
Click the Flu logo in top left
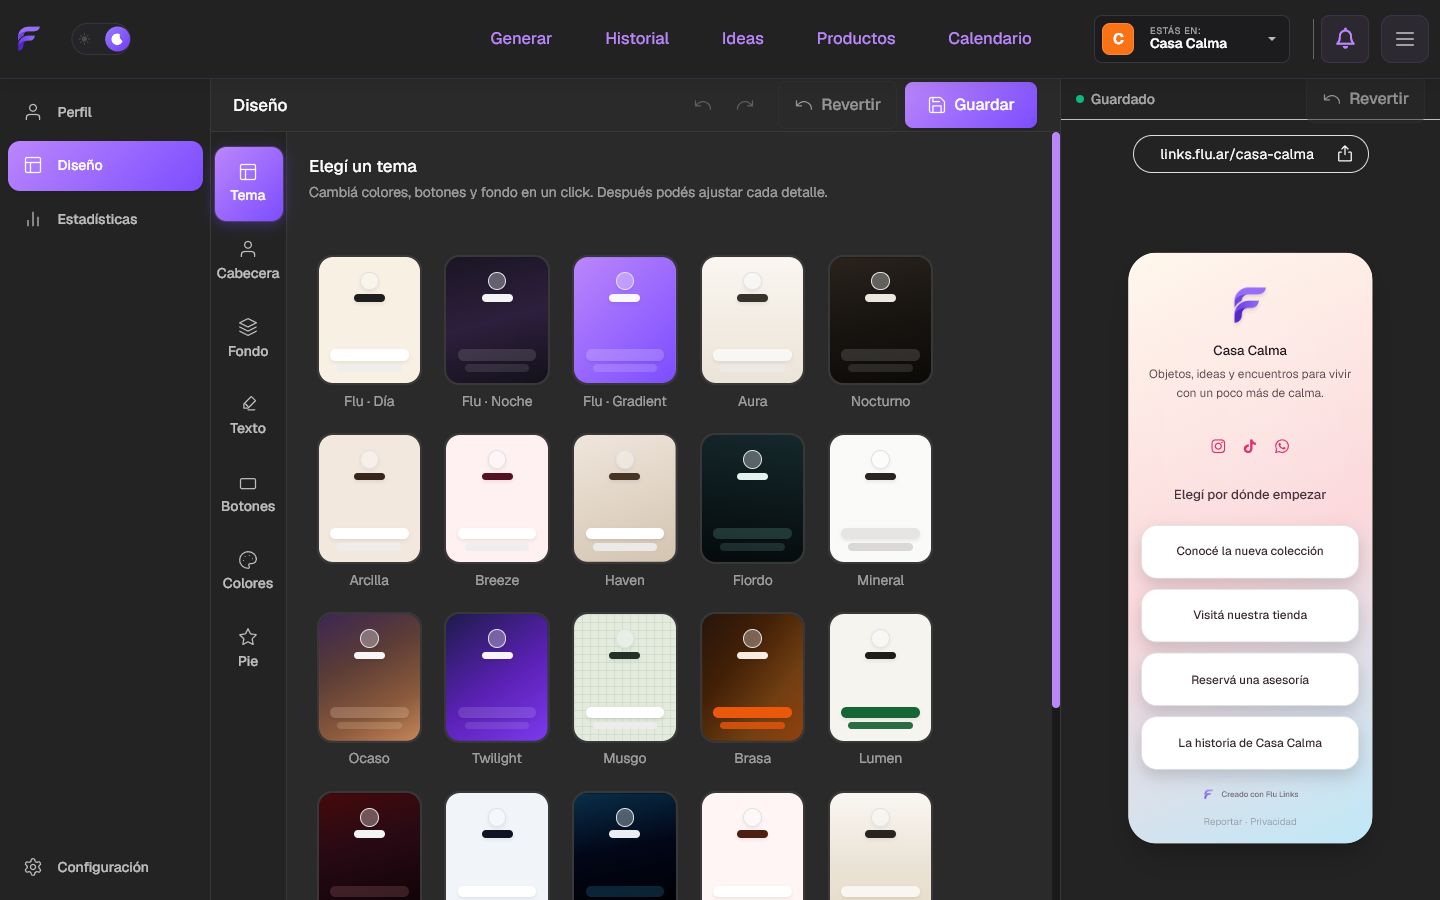coord(28,39)
